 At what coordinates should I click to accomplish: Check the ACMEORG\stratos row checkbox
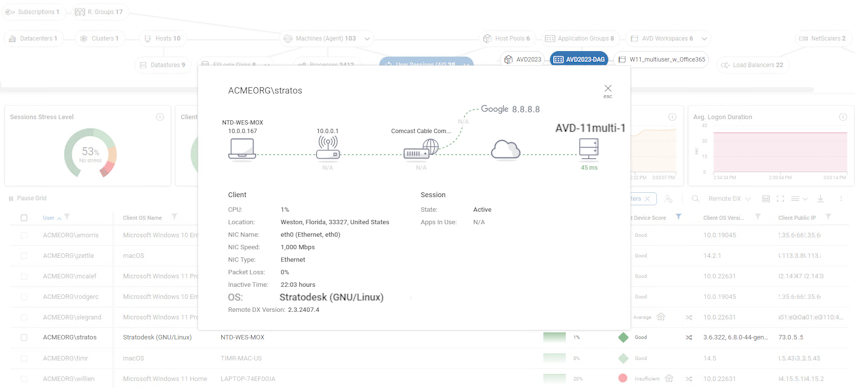24,338
